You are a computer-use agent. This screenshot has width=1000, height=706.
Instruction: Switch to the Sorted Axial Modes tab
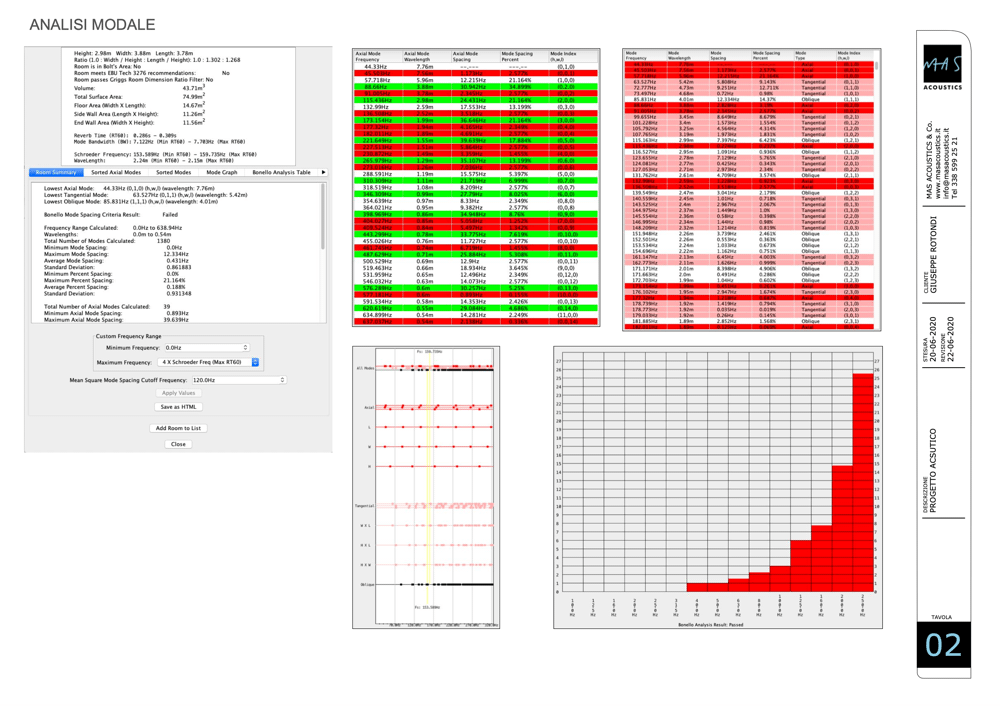coord(115,172)
